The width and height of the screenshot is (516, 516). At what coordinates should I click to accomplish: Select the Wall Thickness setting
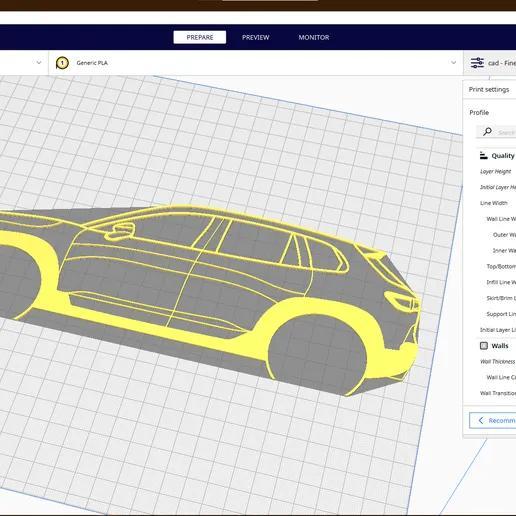tap(497, 362)
